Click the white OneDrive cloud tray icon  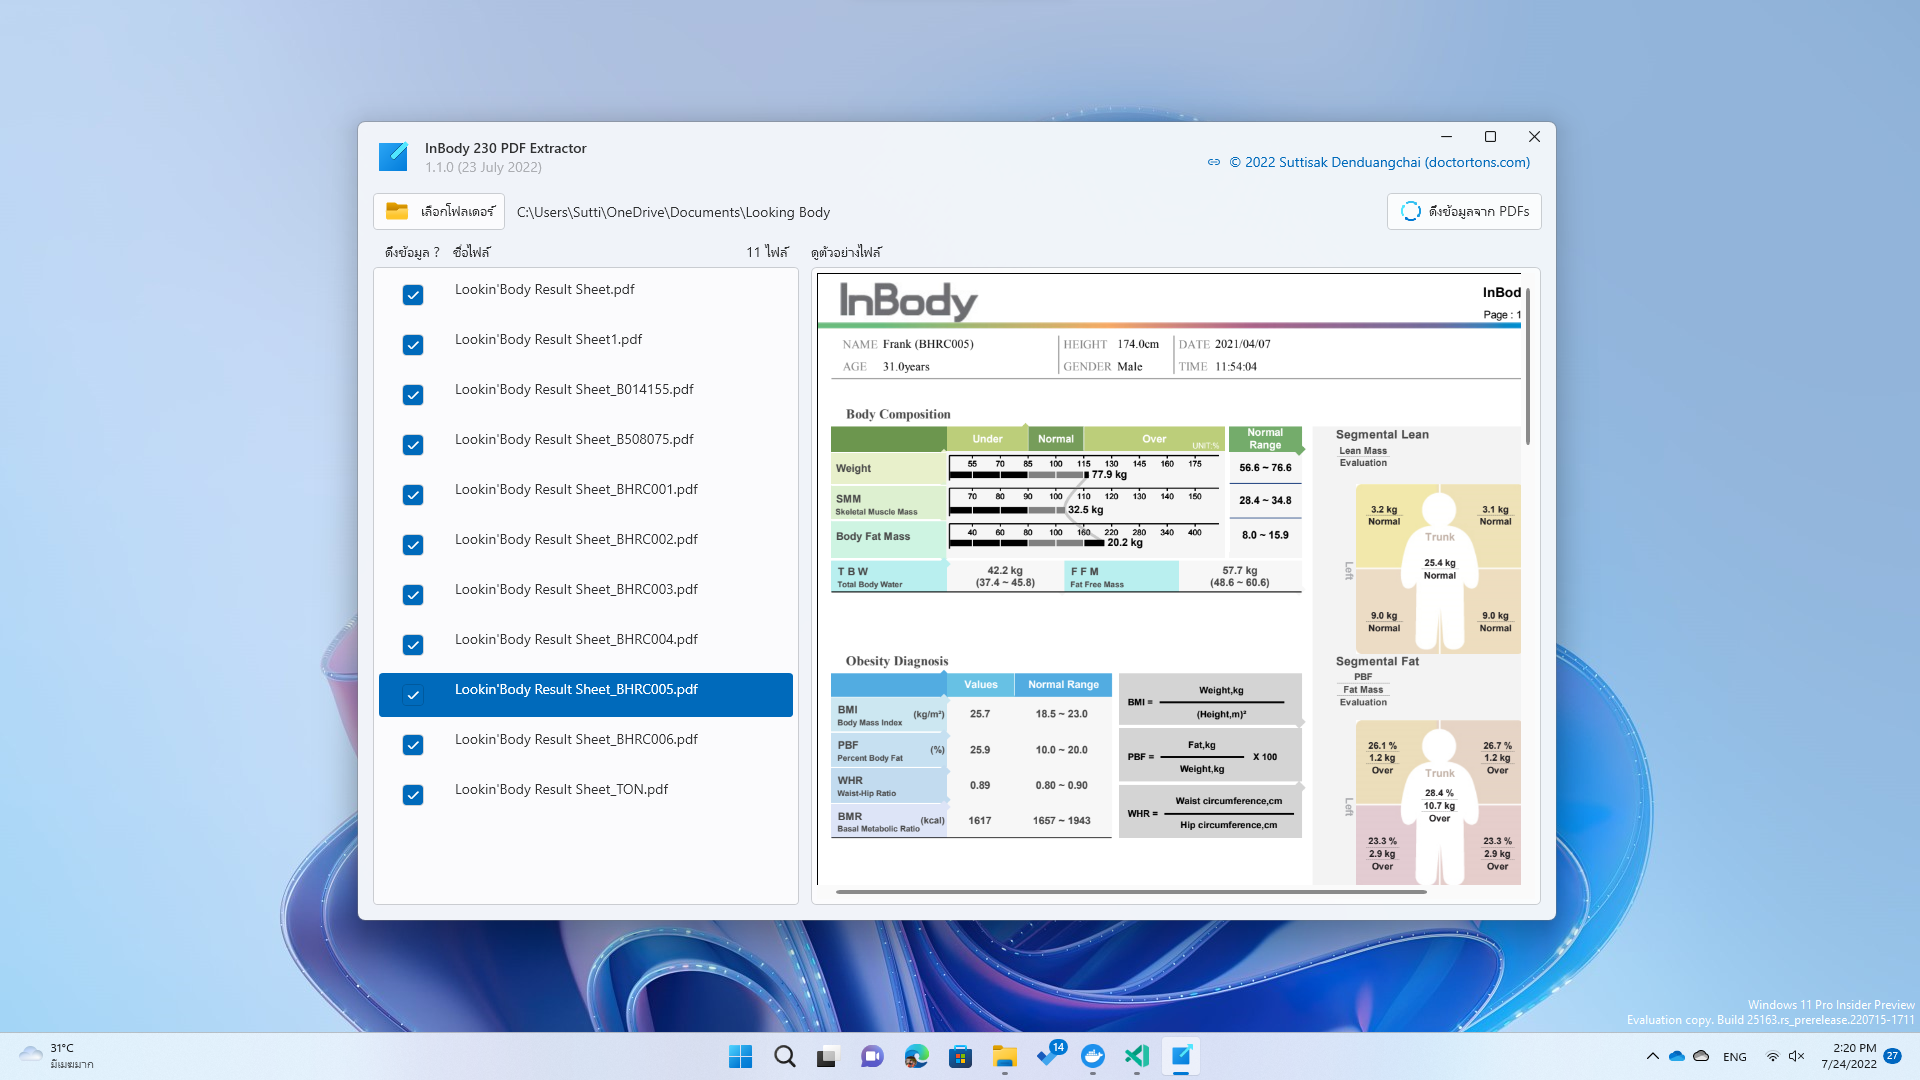(1701, 1056)
